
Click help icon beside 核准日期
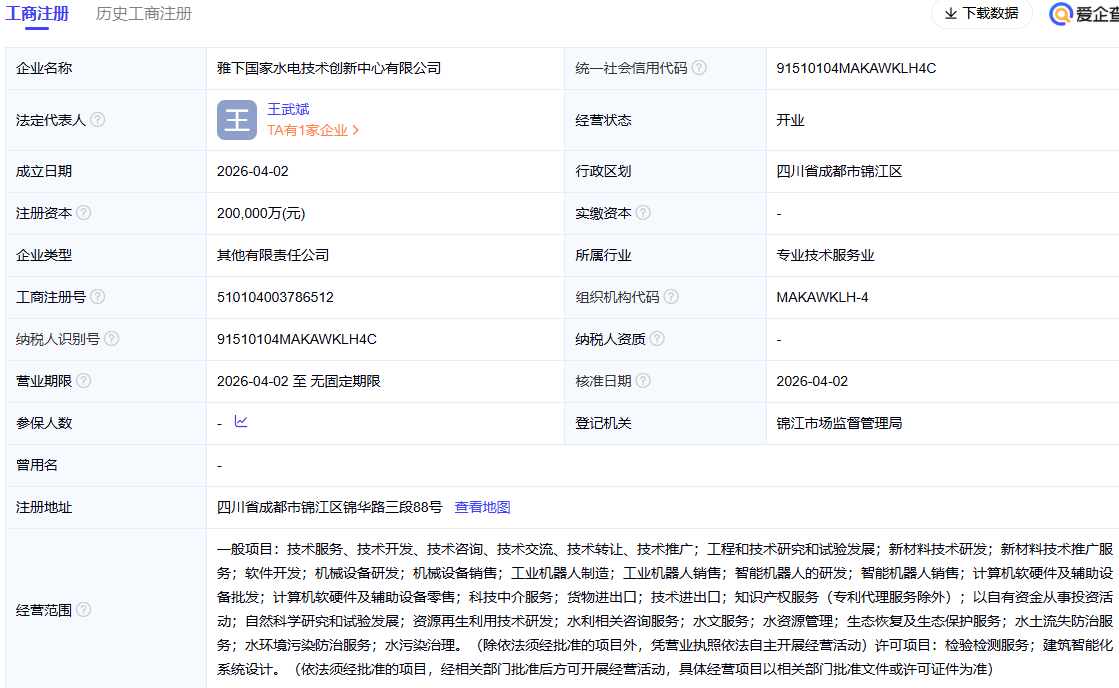coord(643,381)
